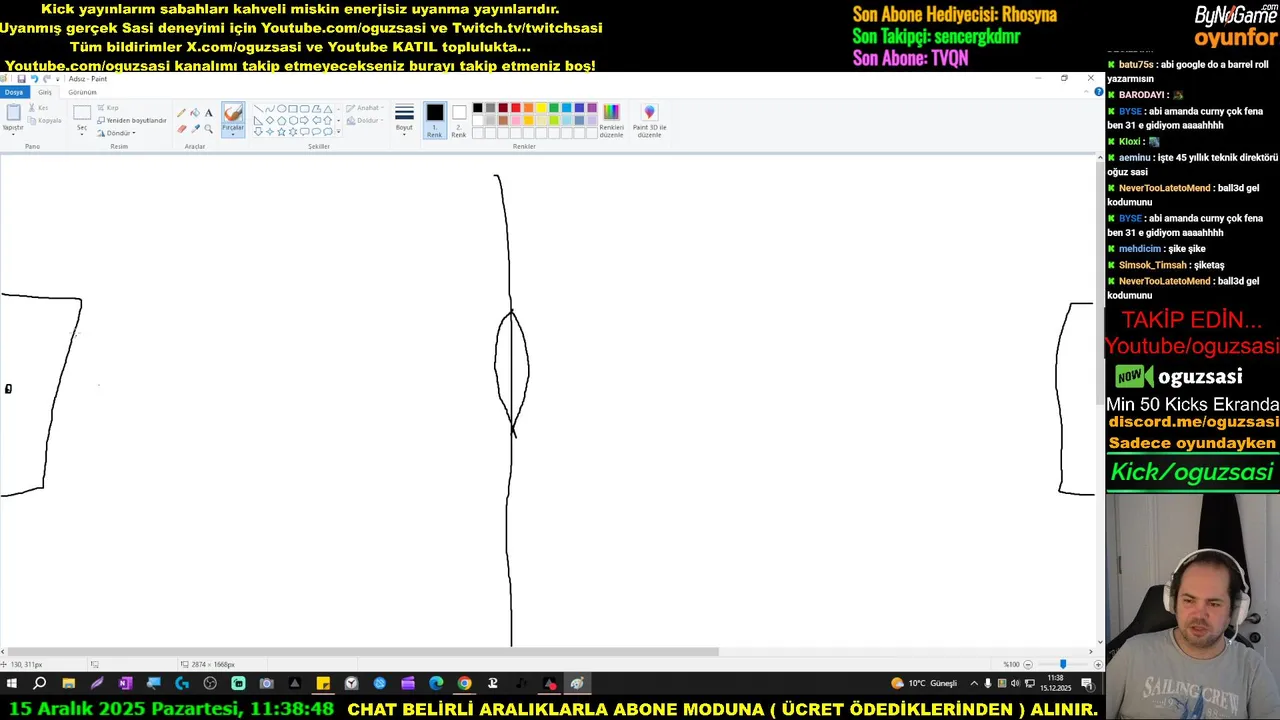Show hidden system tray icons chevron
The width and height of the screenshot is (1280, 720).
tap(974, 684)
